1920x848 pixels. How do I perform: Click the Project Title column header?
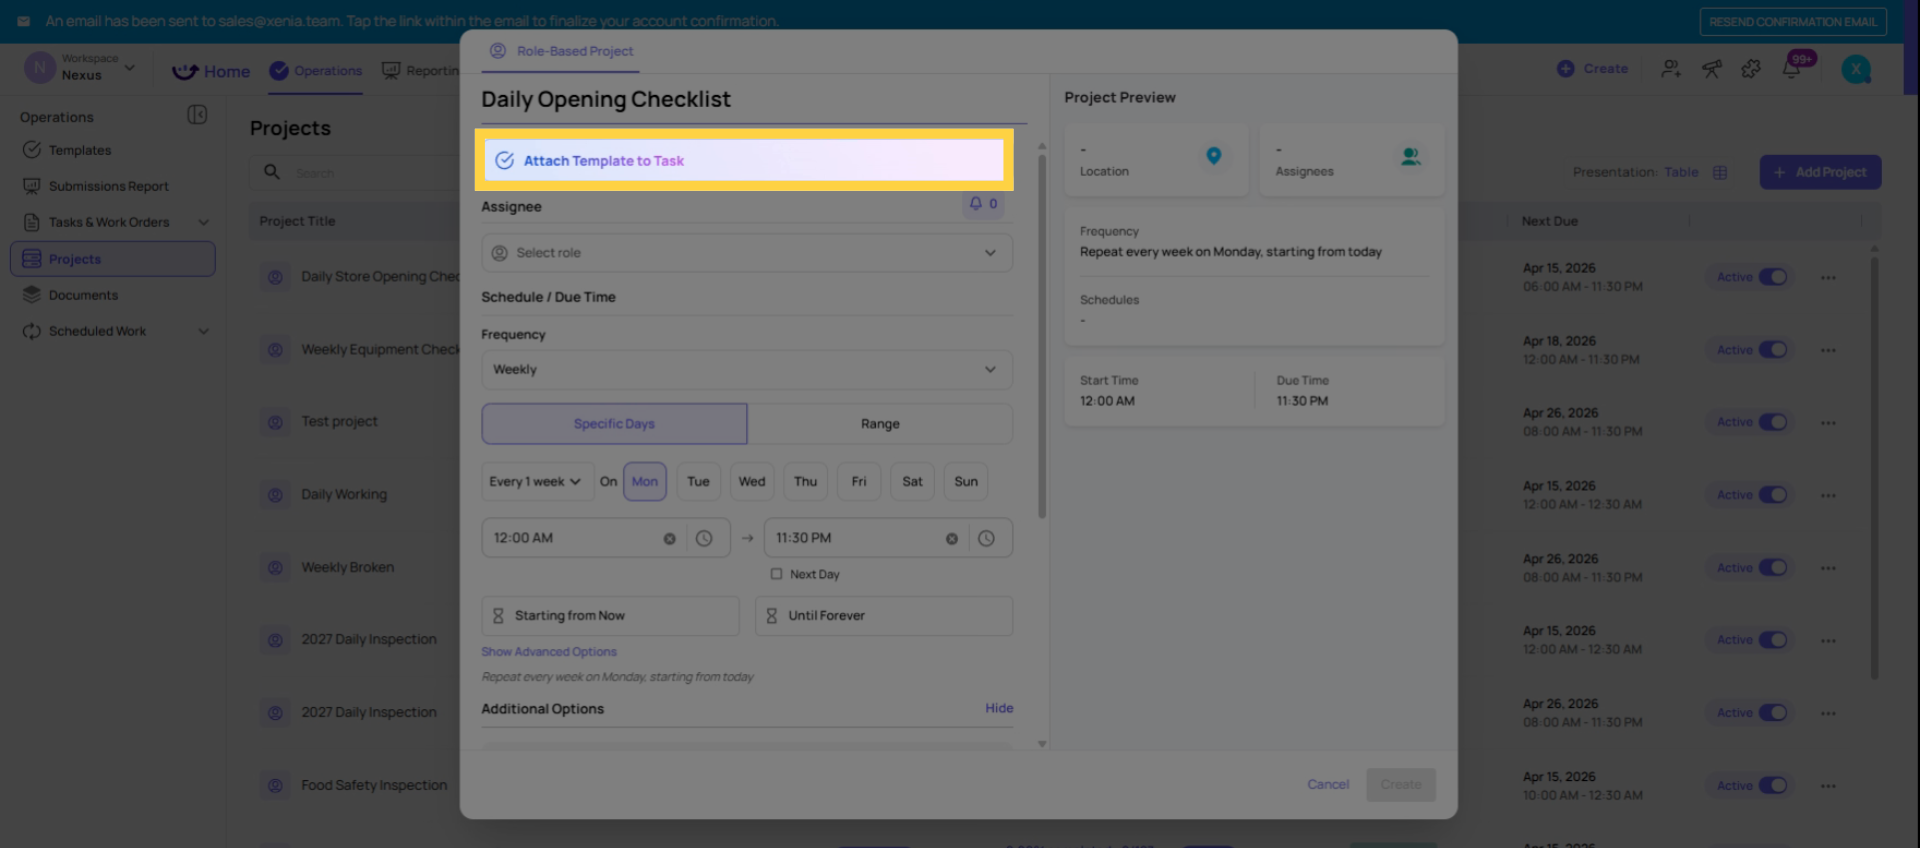point(297,221)
